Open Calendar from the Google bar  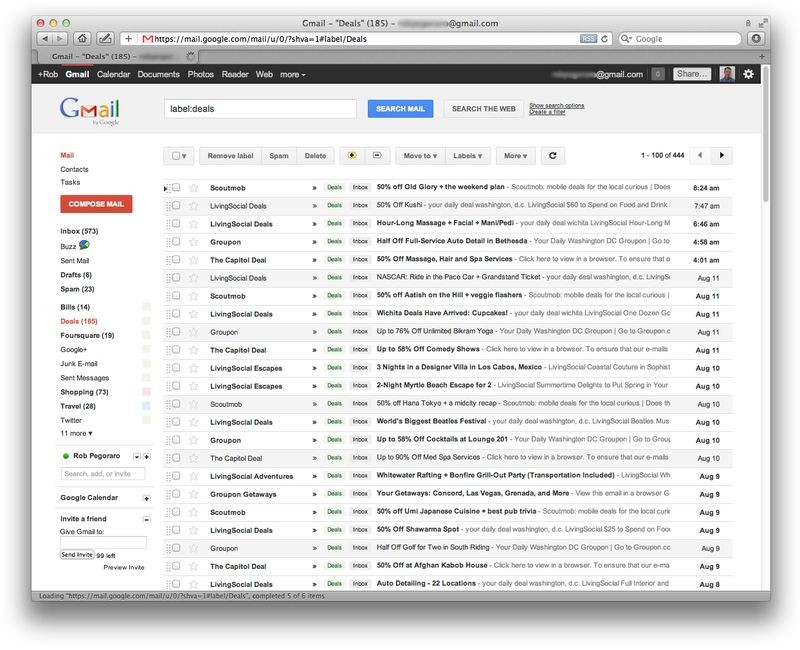[113, 74]
